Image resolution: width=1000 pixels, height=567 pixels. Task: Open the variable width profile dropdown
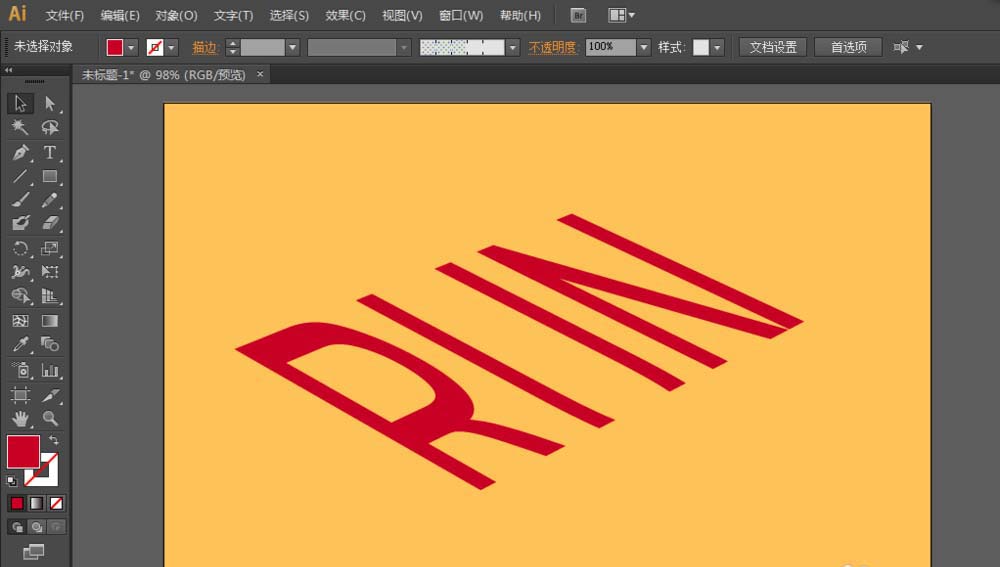coord(403,47)
